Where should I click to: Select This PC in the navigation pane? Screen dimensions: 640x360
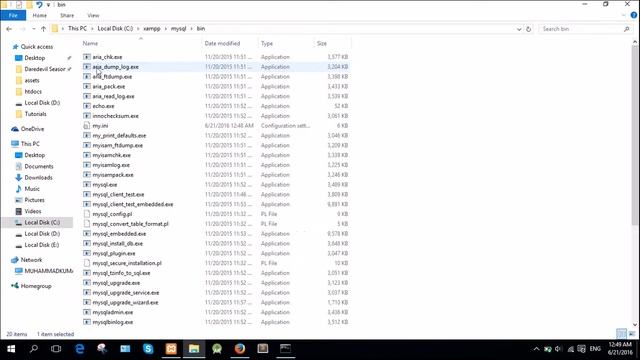[30, 144]
